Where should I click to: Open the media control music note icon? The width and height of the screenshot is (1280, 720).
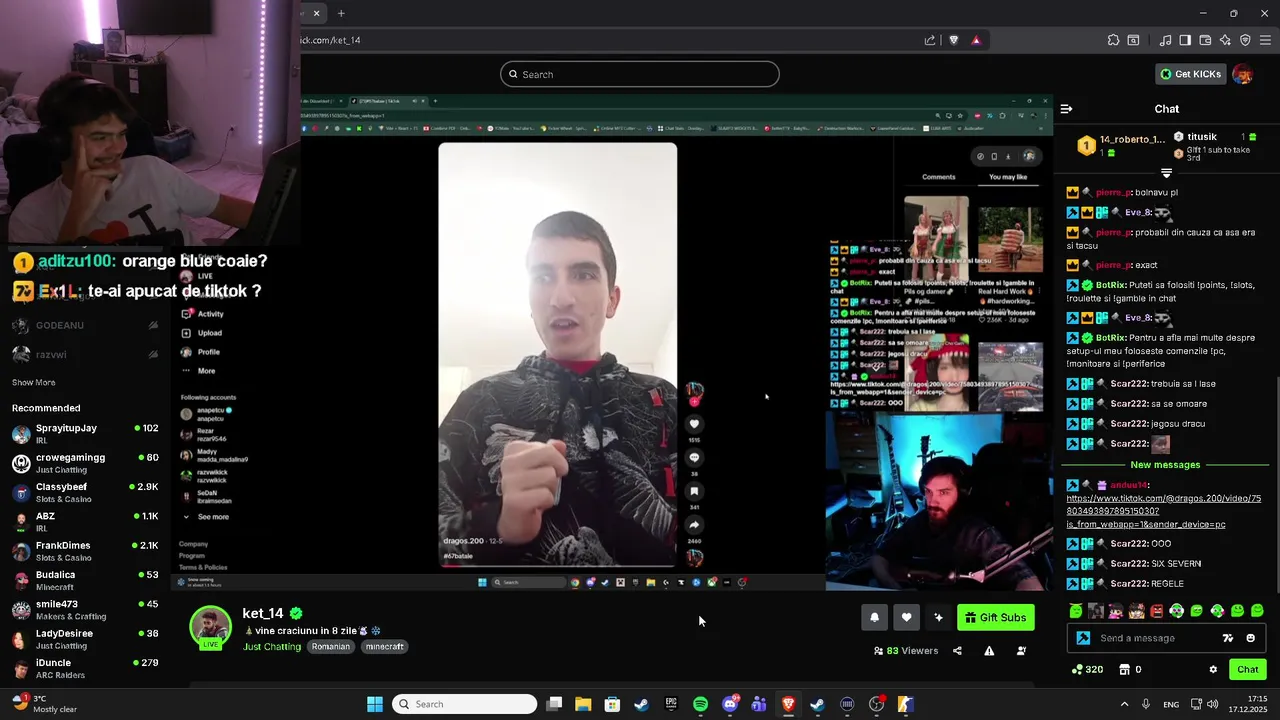click(1165, 40)
